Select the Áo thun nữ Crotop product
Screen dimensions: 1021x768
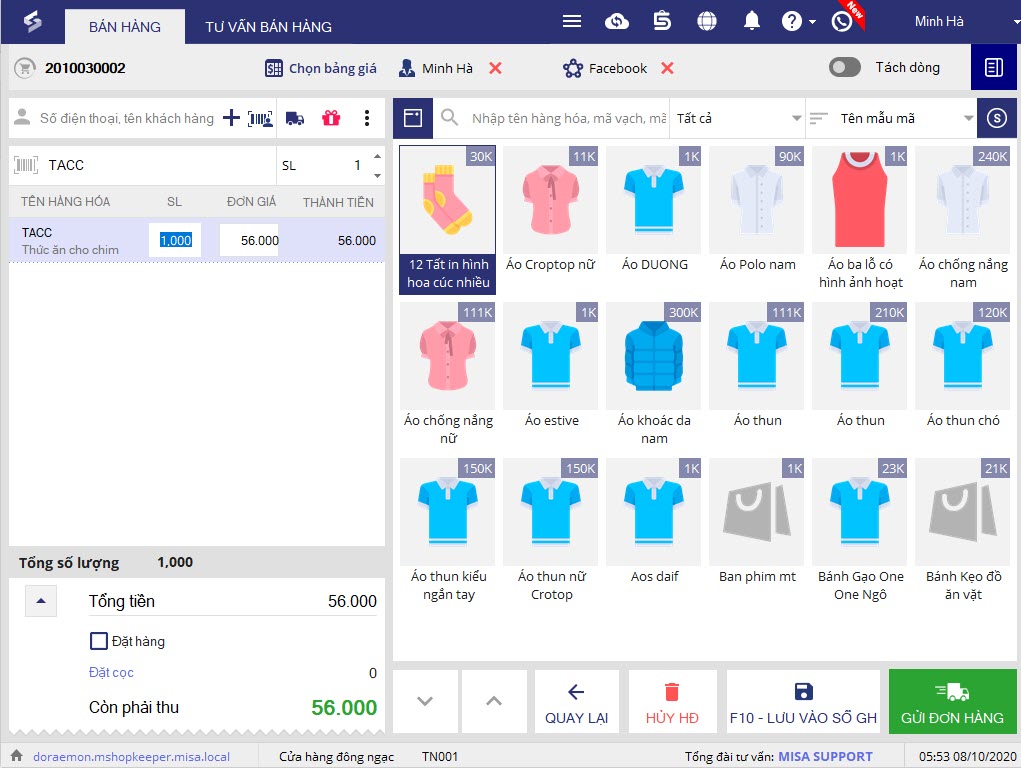pyautogui.click(x=551, y=532)
